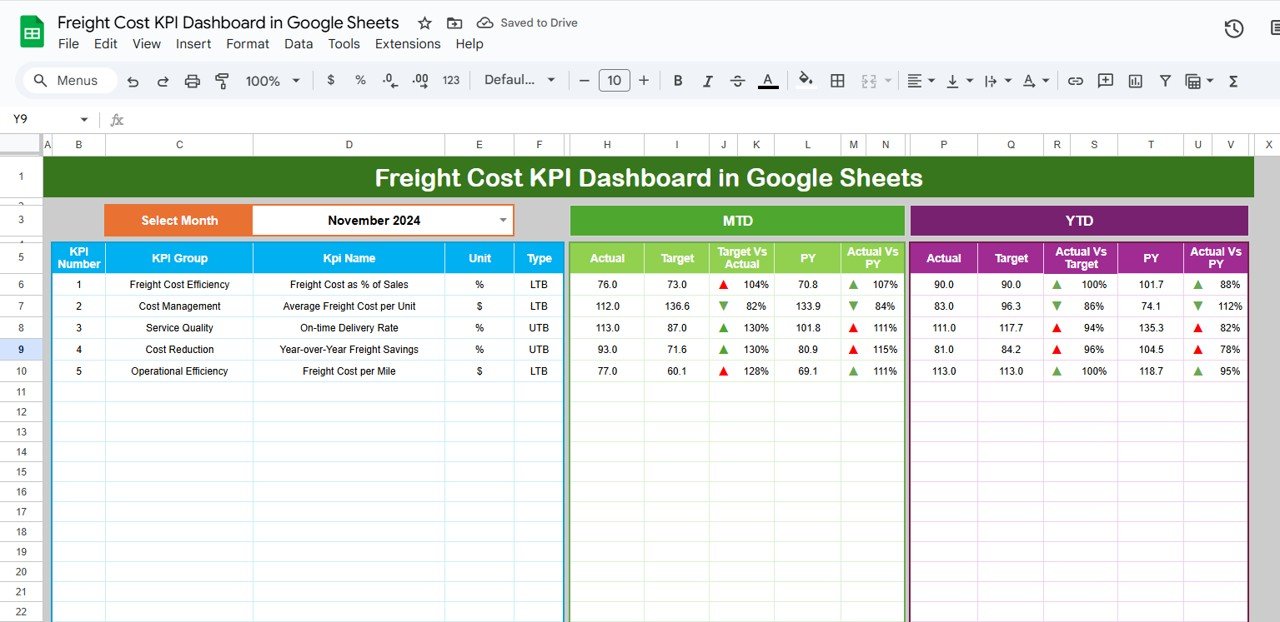Insert a chart
The width and height of the screenshot is (1280, 622).
click(x=1135, y=80)
